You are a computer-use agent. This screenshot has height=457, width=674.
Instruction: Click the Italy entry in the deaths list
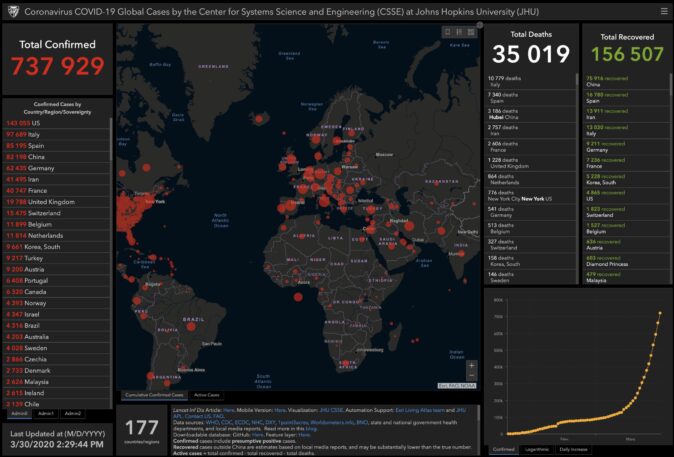pyautogui.click(x=531, y=81)
